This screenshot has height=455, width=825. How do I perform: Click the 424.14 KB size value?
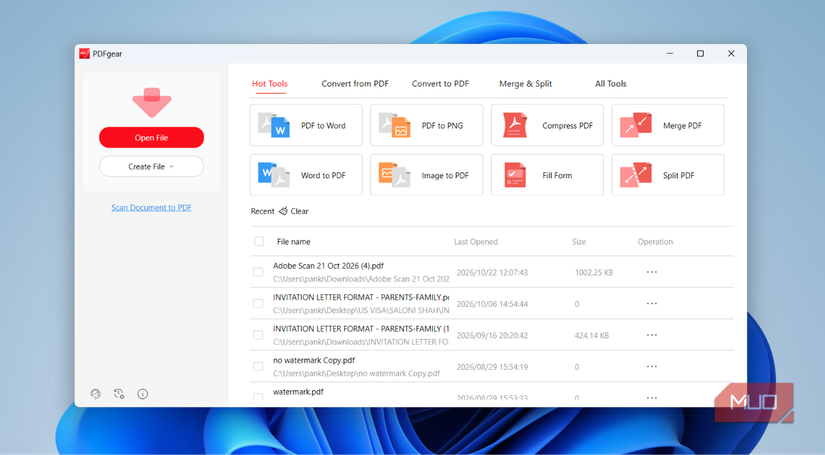pos(591,335)
